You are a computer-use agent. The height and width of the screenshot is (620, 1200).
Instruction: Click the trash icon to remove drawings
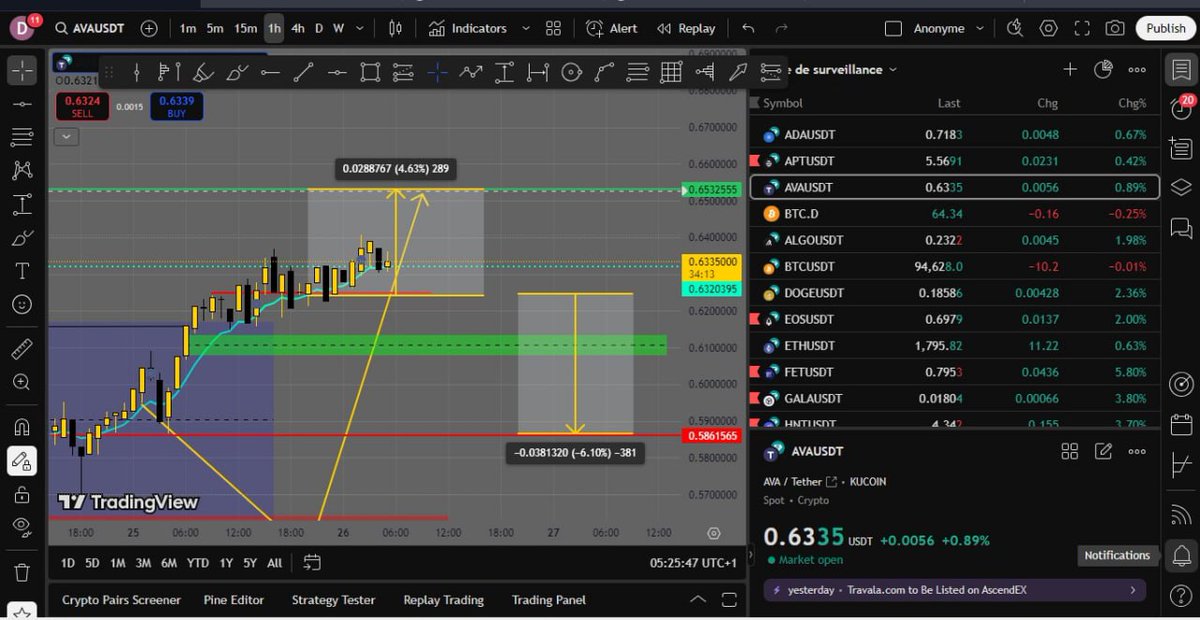click(x=22, y=572)
